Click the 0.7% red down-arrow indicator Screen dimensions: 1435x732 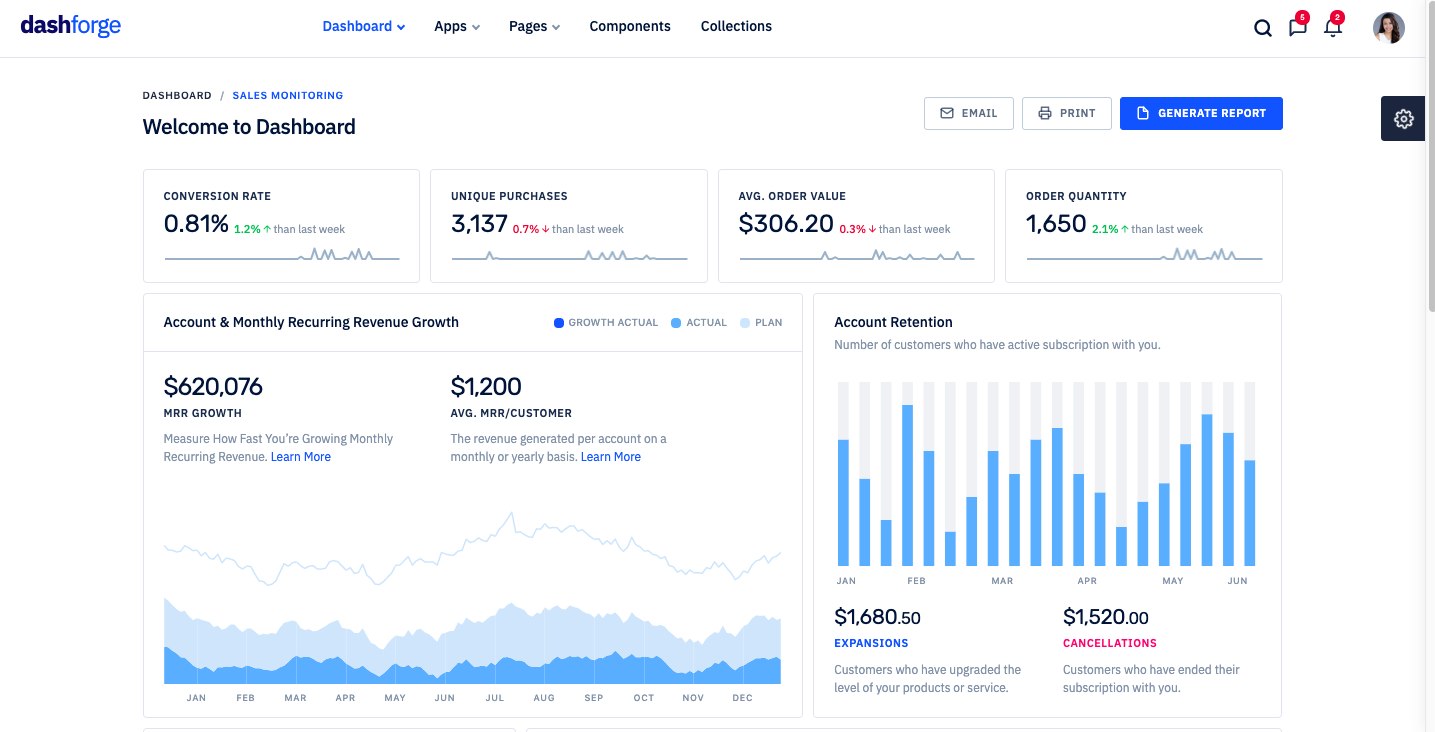click(x=532, y=229)
